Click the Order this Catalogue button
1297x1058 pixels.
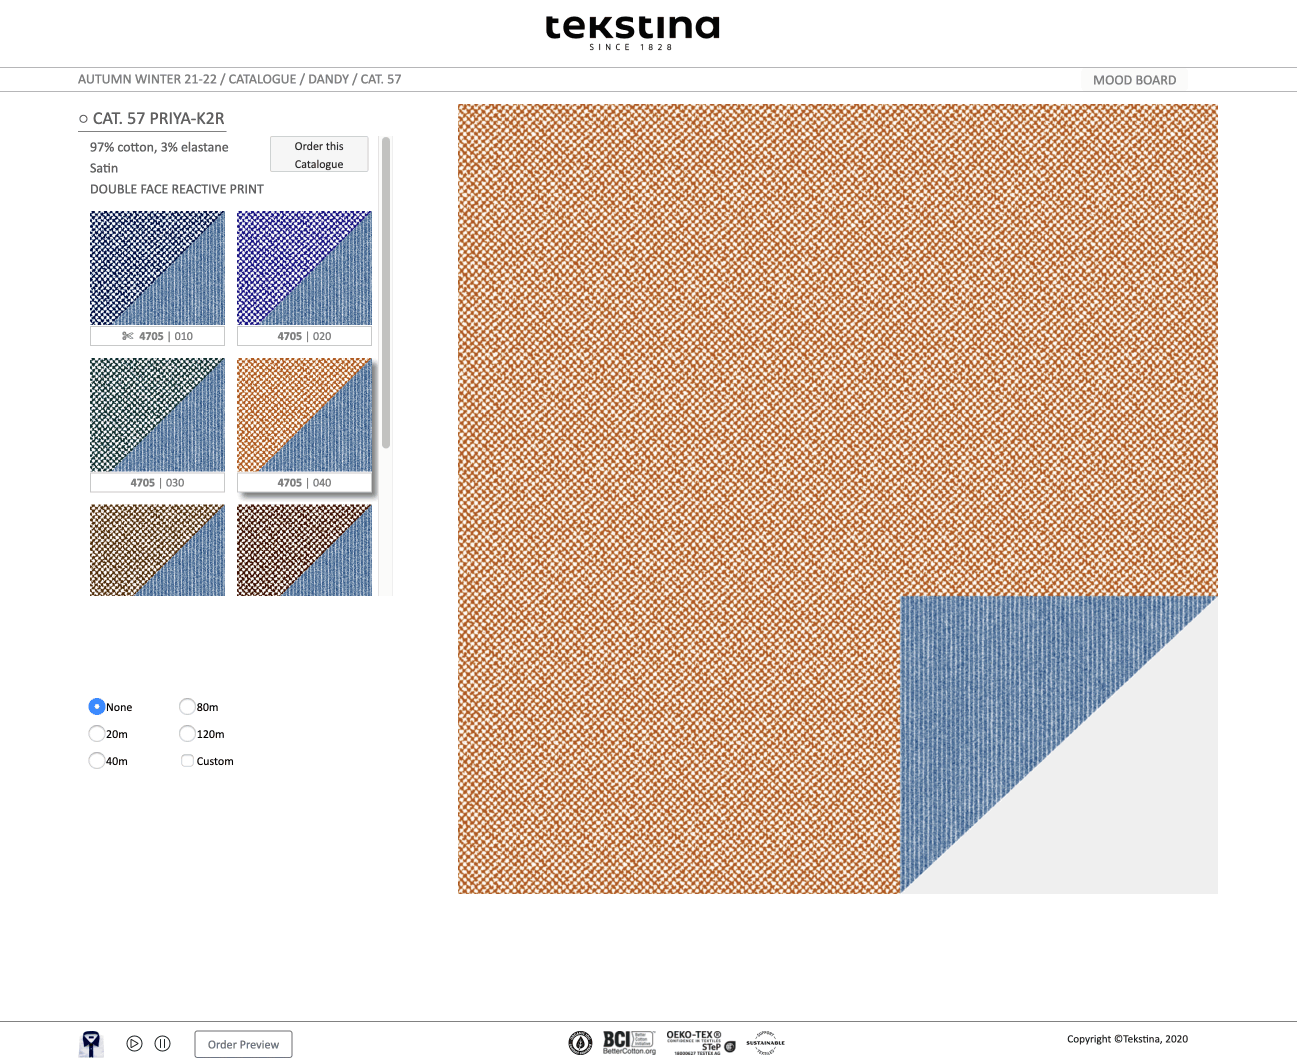(319, 155)
